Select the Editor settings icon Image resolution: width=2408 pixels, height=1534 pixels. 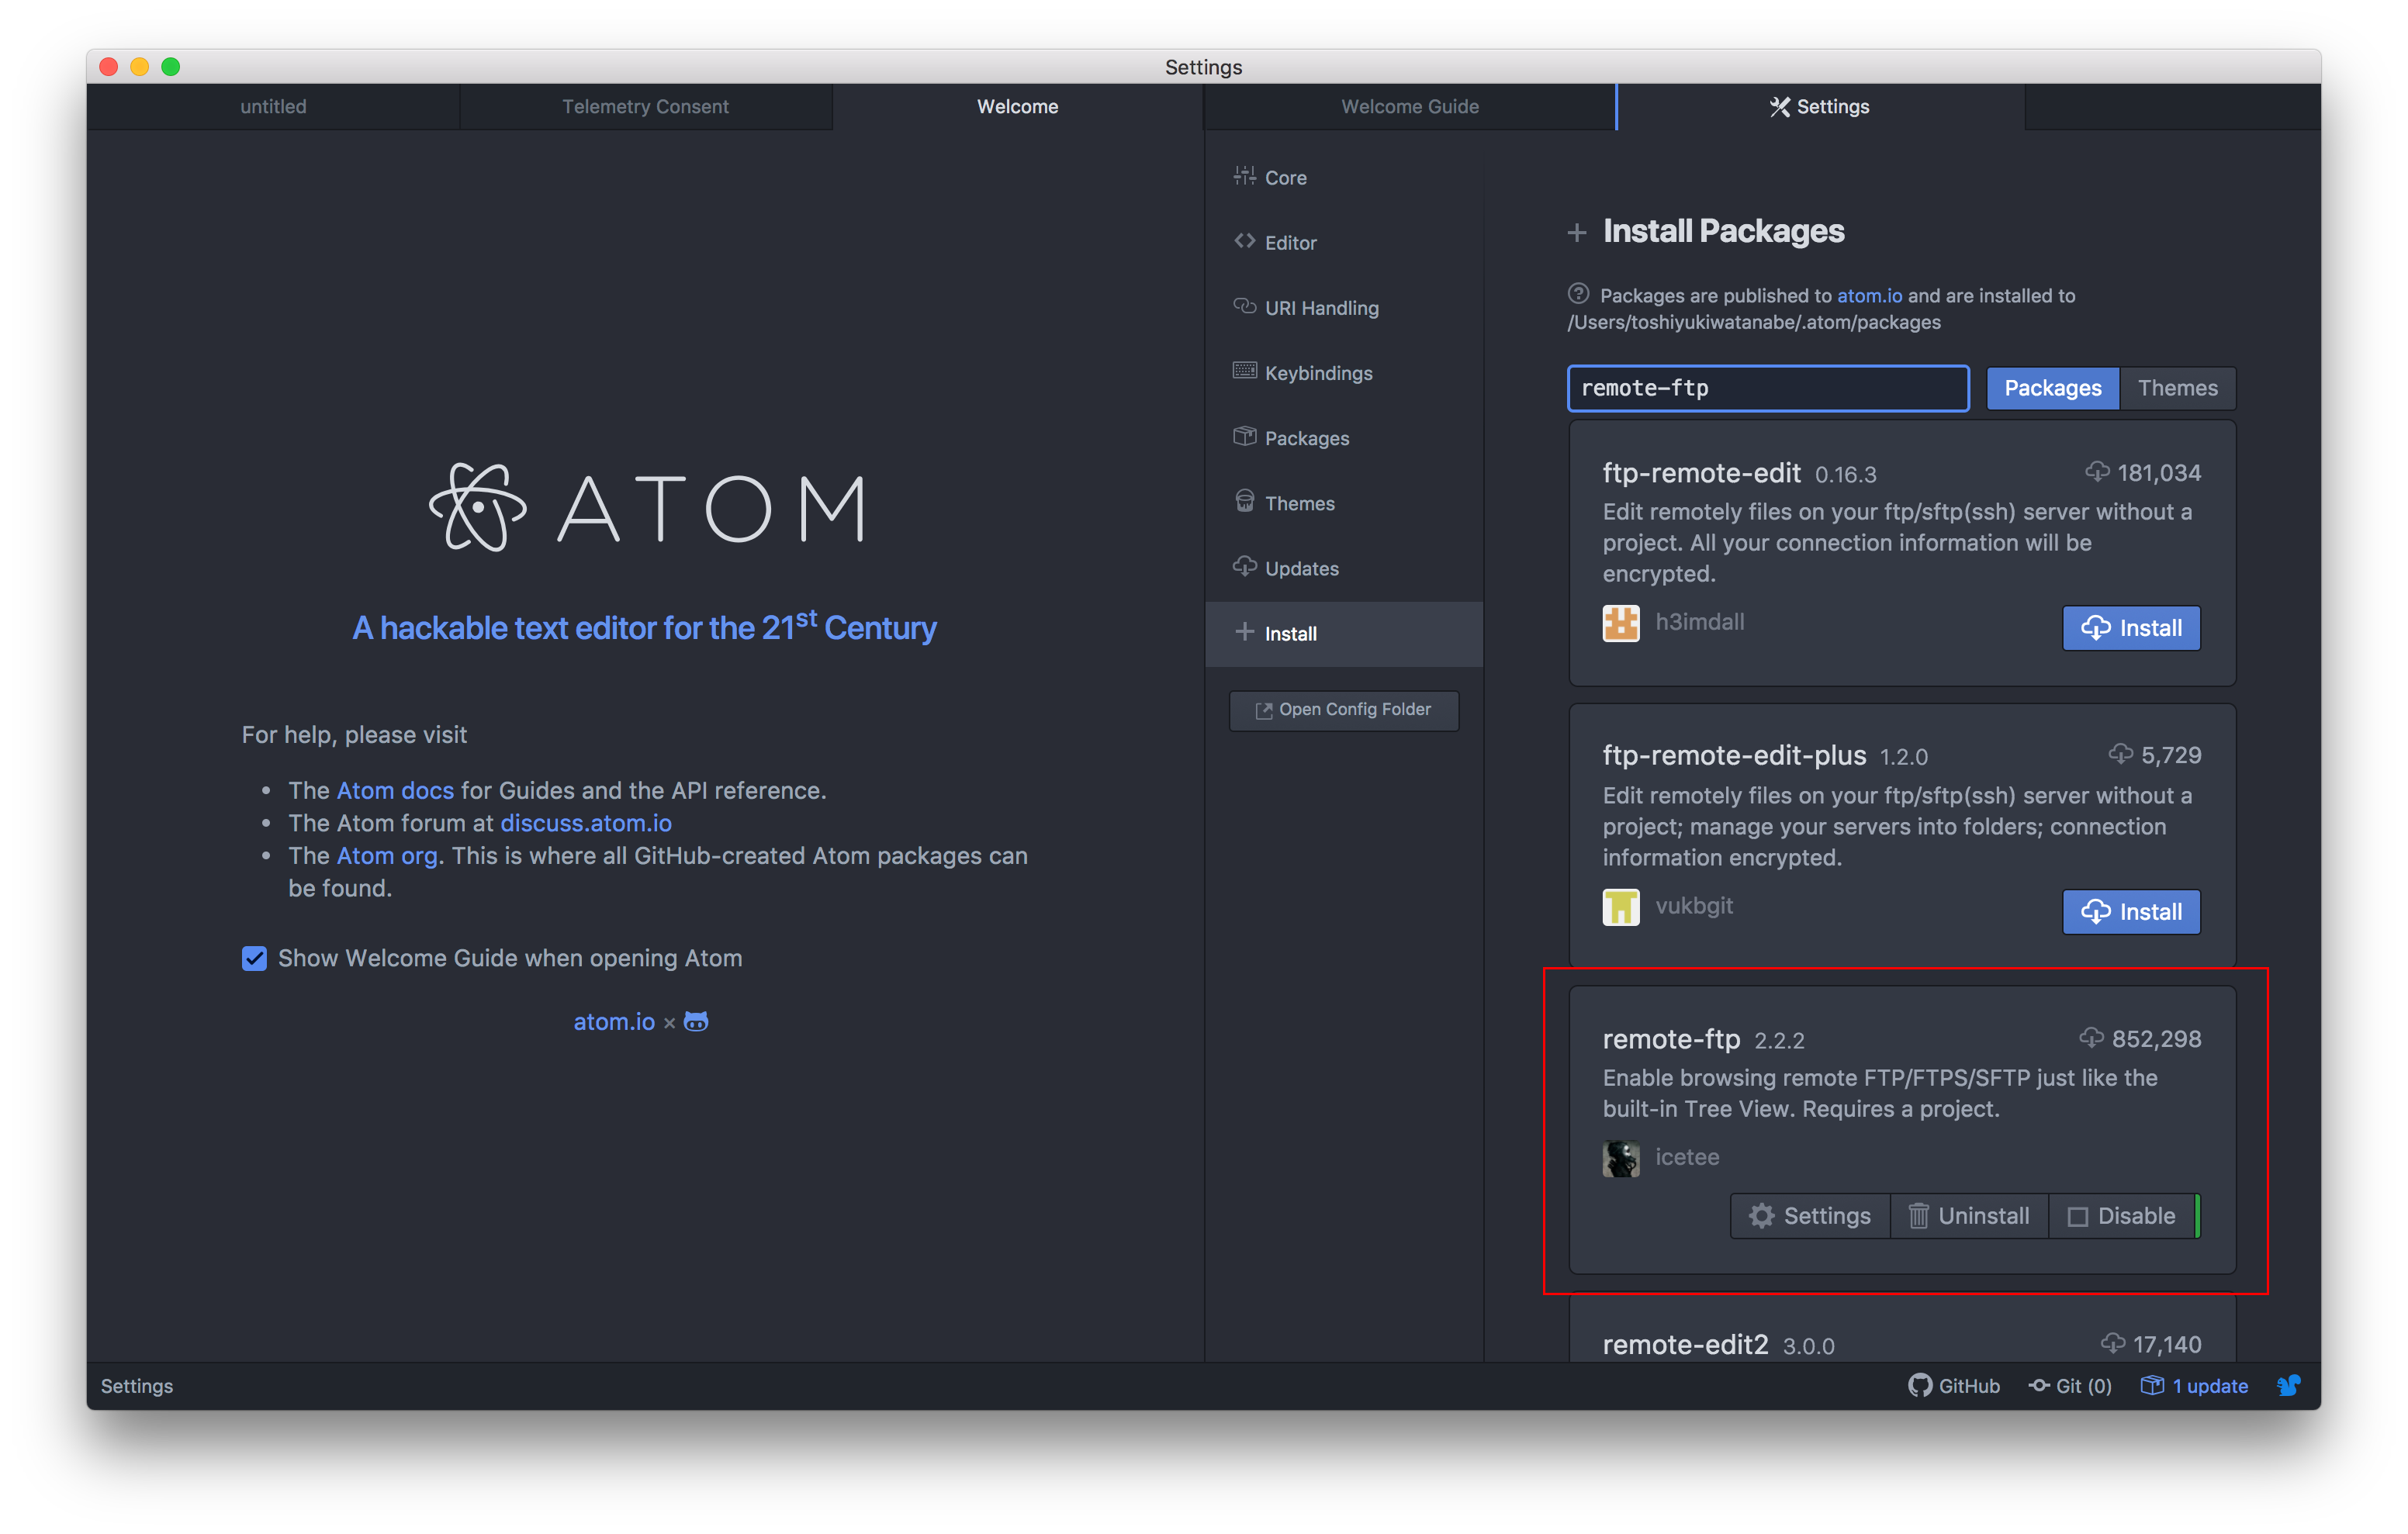[1246, 242]
